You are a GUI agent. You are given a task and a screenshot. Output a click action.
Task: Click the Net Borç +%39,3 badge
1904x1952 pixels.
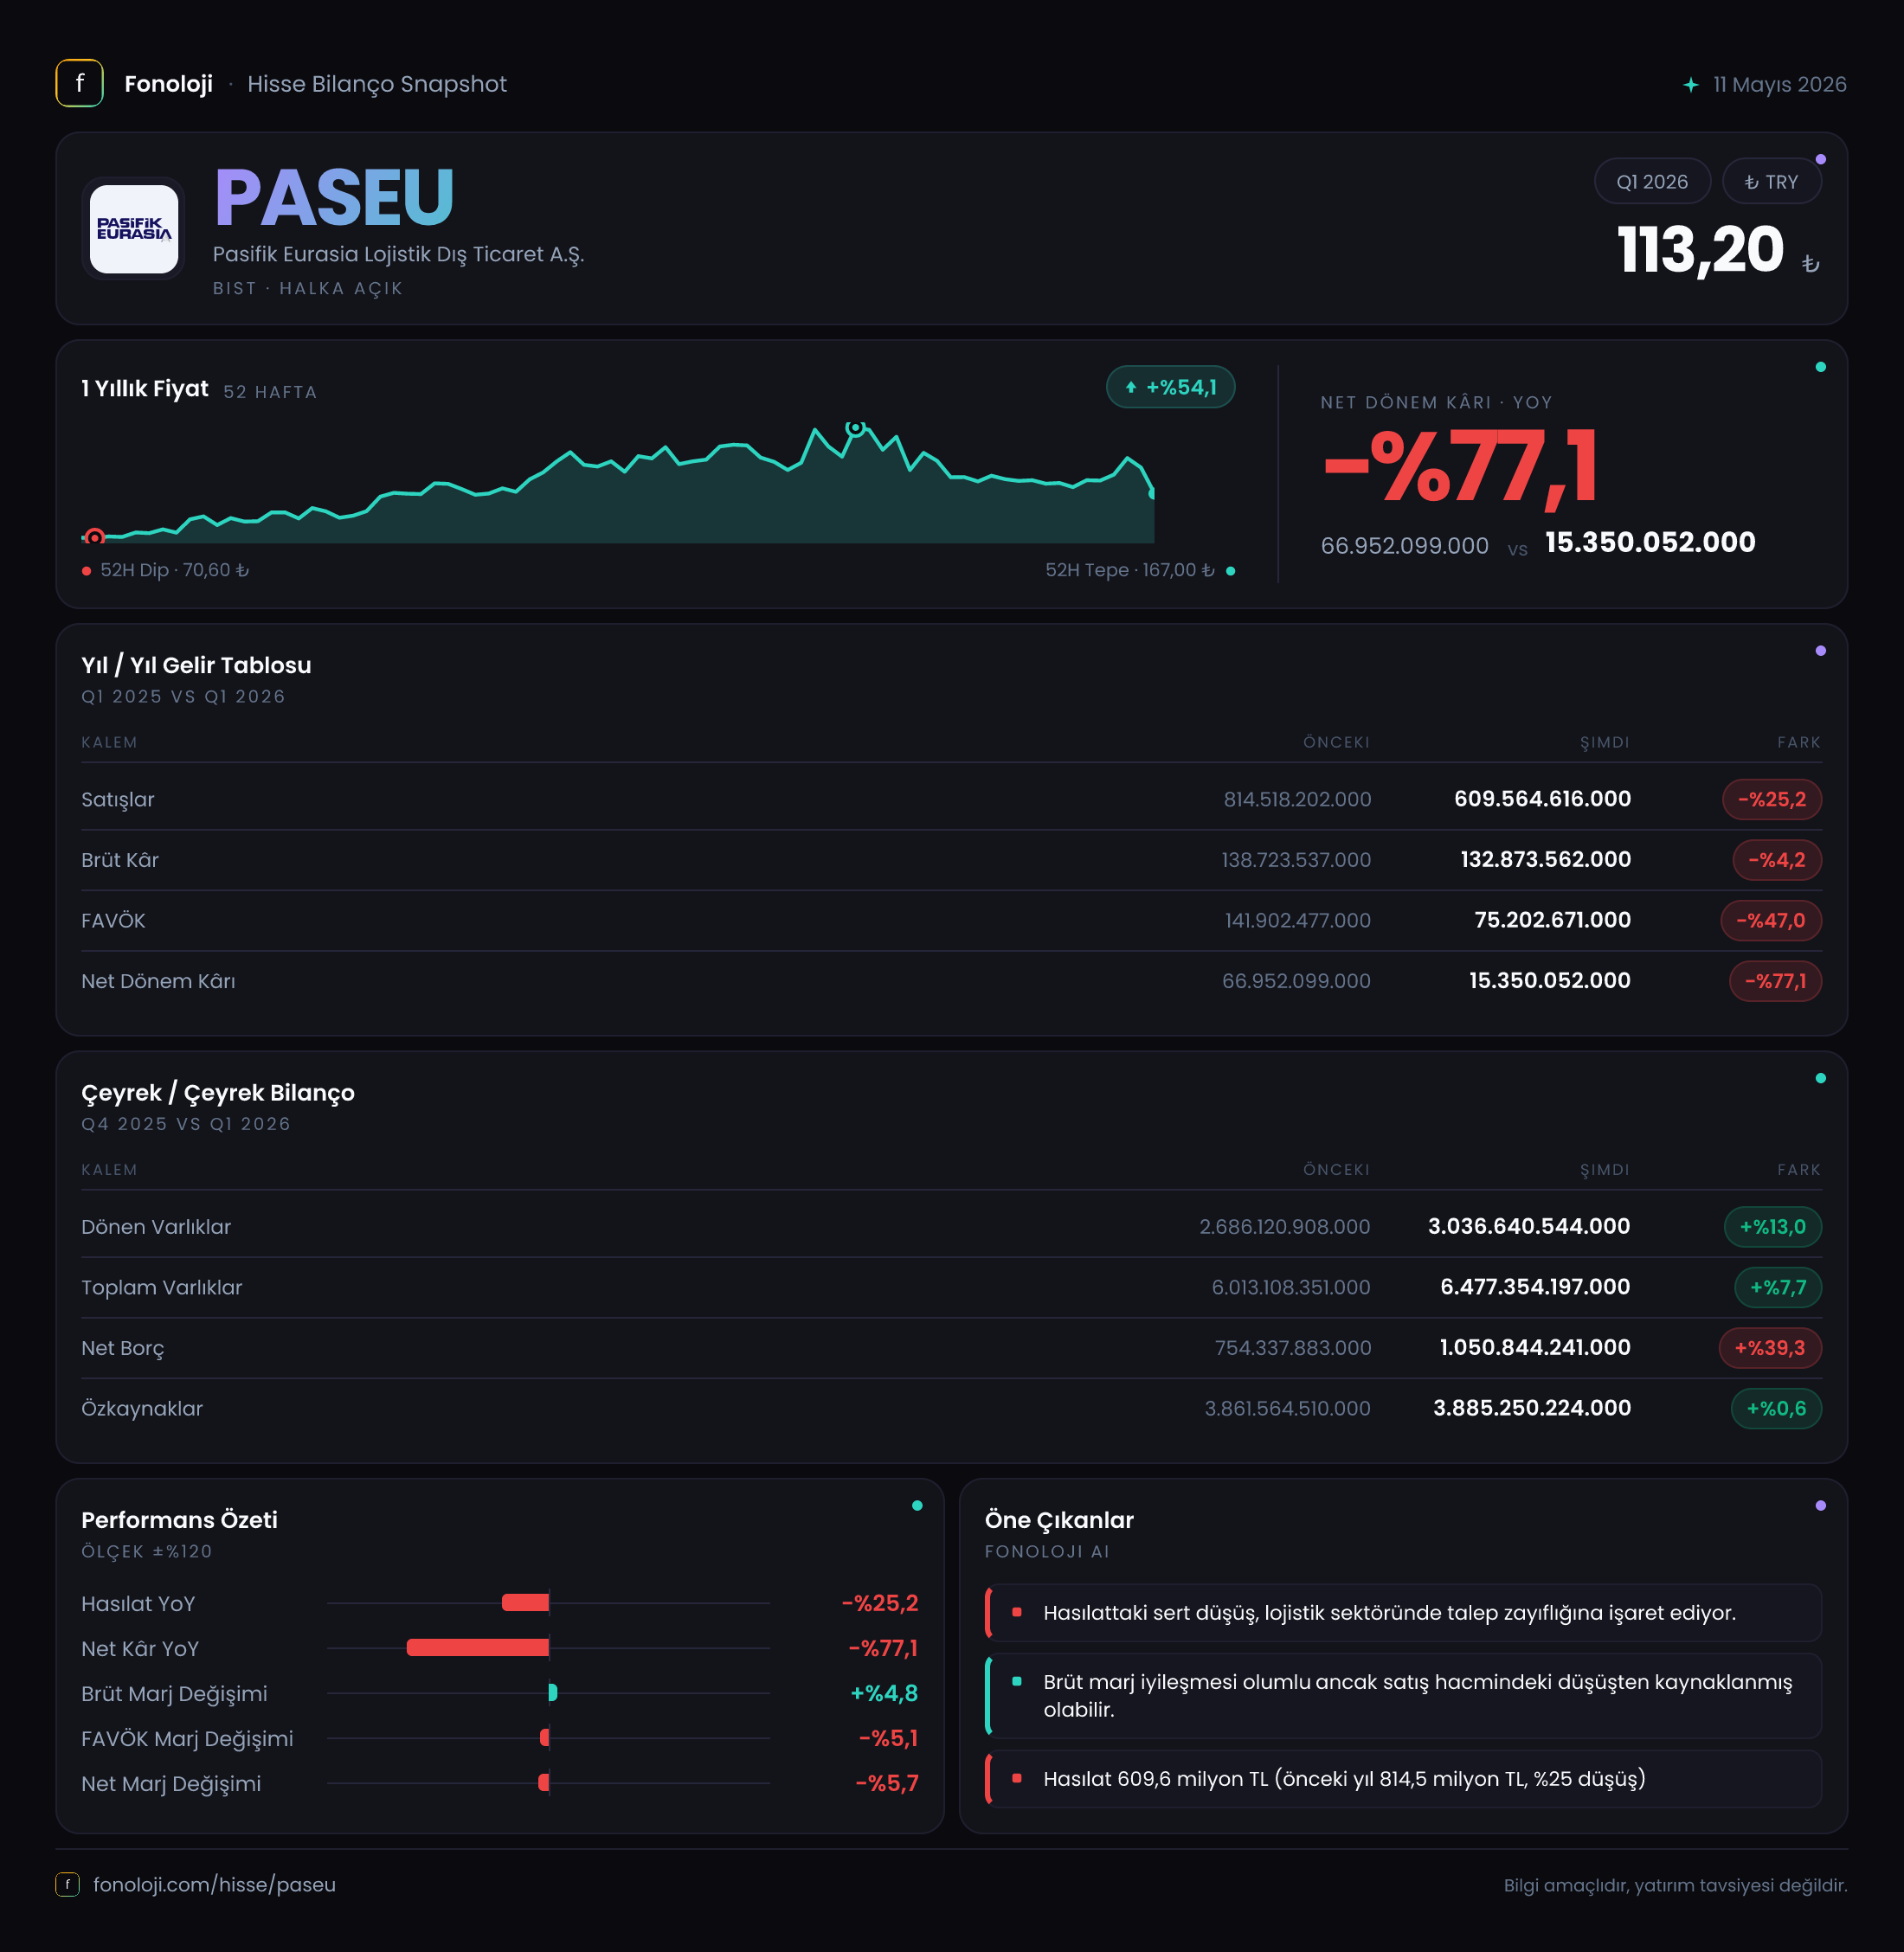(1769, 1347)
